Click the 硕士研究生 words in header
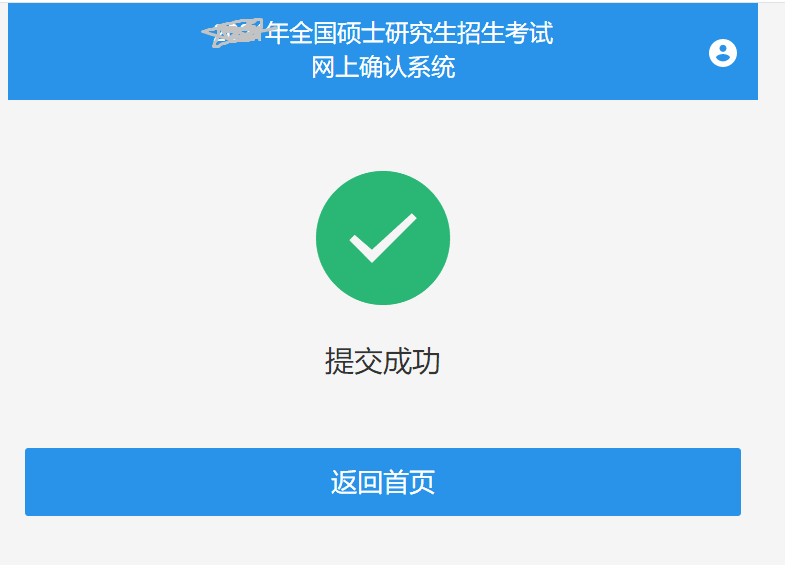Image resolution: width=785 pixels, height=565 pixels. [397, 33]
